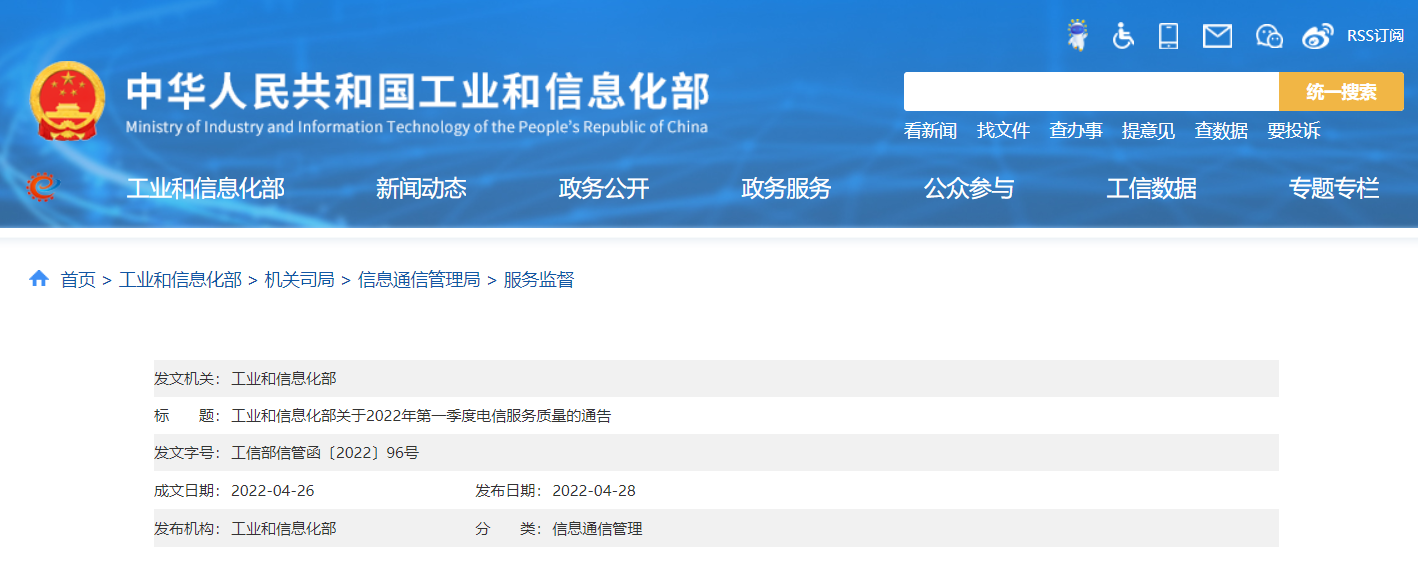Open the wheelchair accessibility mode icon
Image resolution: width=1418 pixels, height=571 pixels.
tap(1123, 36)
